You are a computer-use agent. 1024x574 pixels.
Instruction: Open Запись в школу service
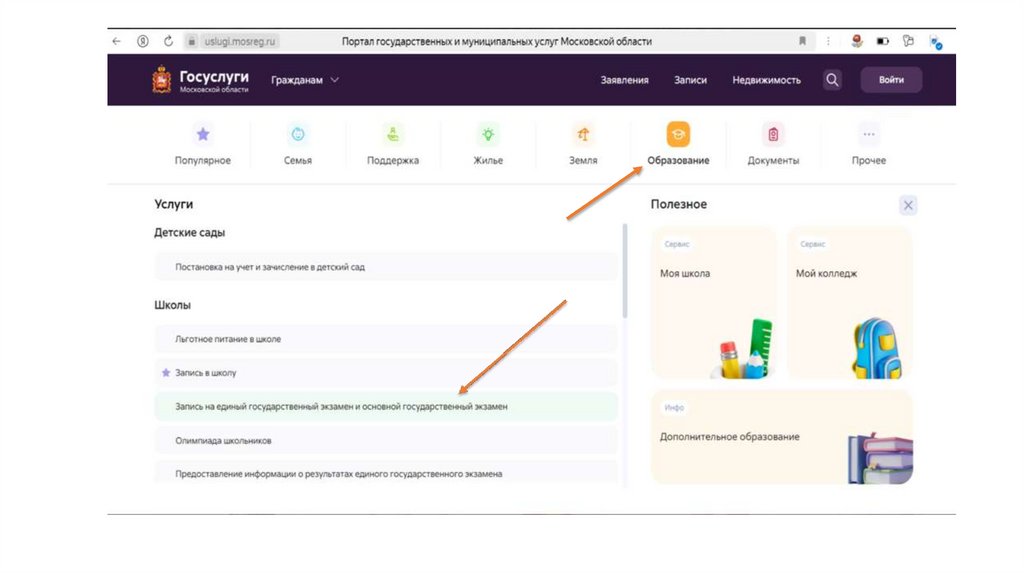tap(386, 373)
